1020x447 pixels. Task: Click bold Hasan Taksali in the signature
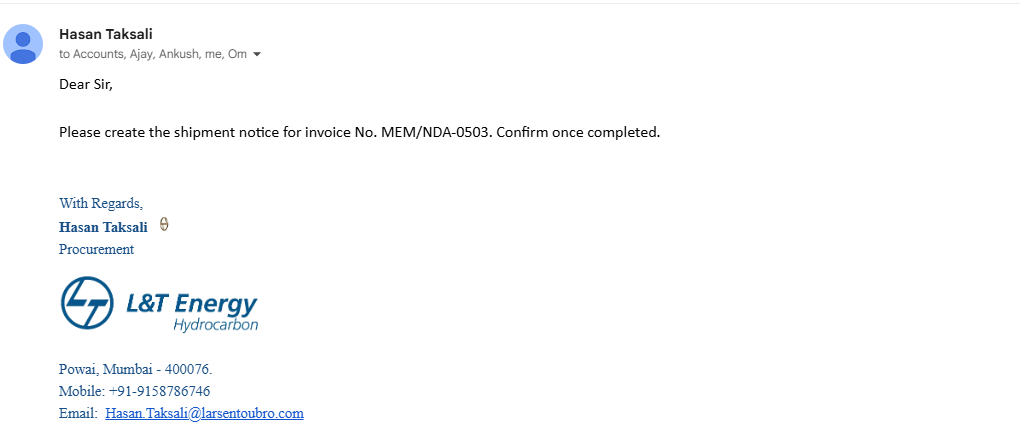point(103,227)
